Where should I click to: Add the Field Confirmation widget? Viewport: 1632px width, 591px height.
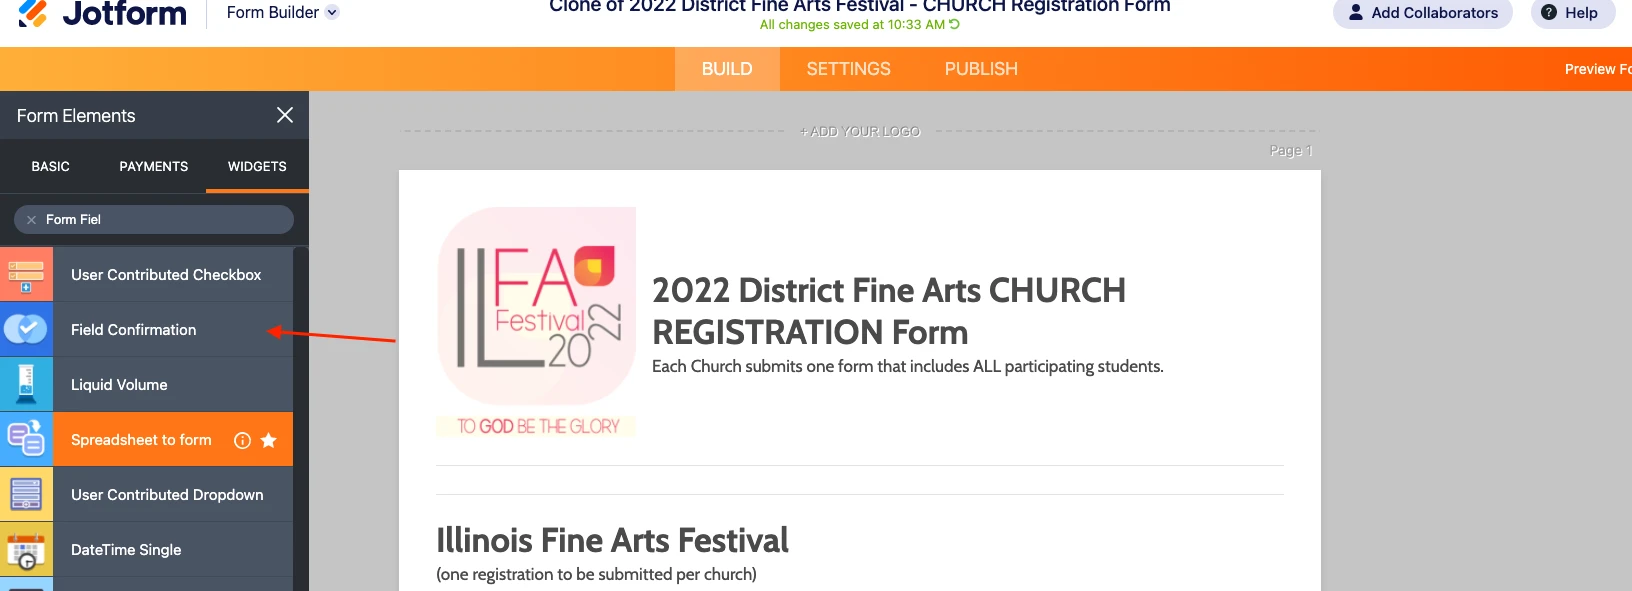coord(173,330)
